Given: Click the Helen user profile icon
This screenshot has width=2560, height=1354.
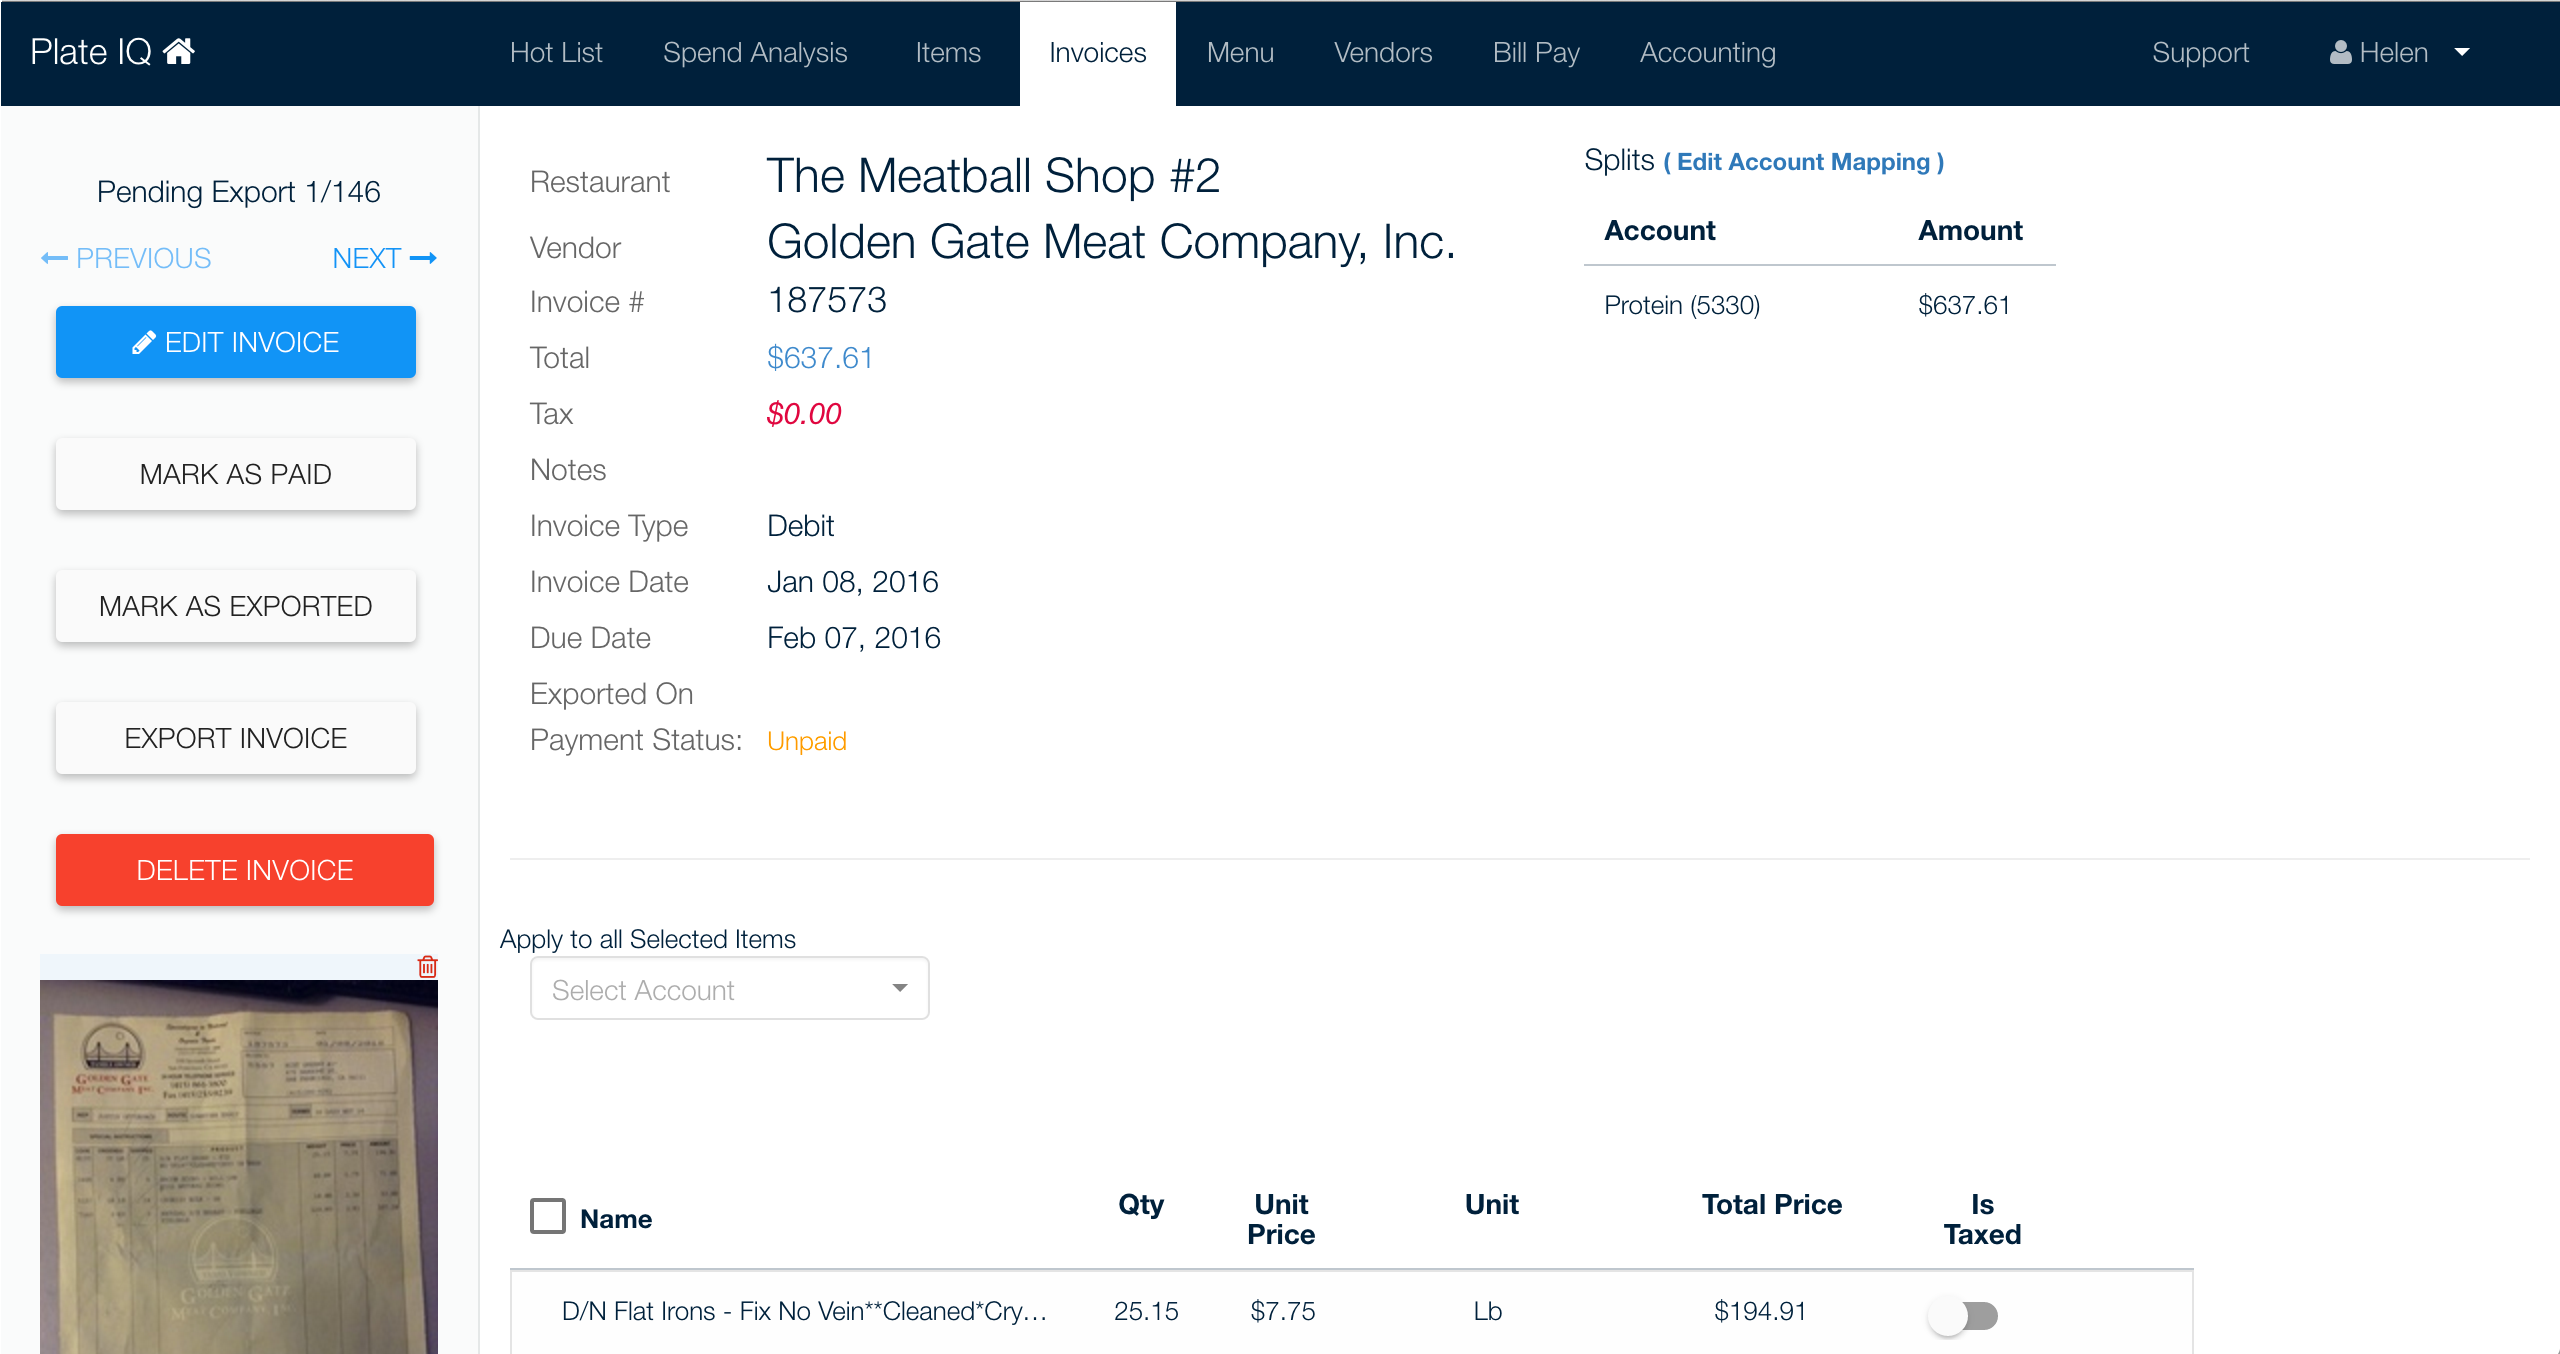Looking at the screenshot, I should [x=2340, y=52].
